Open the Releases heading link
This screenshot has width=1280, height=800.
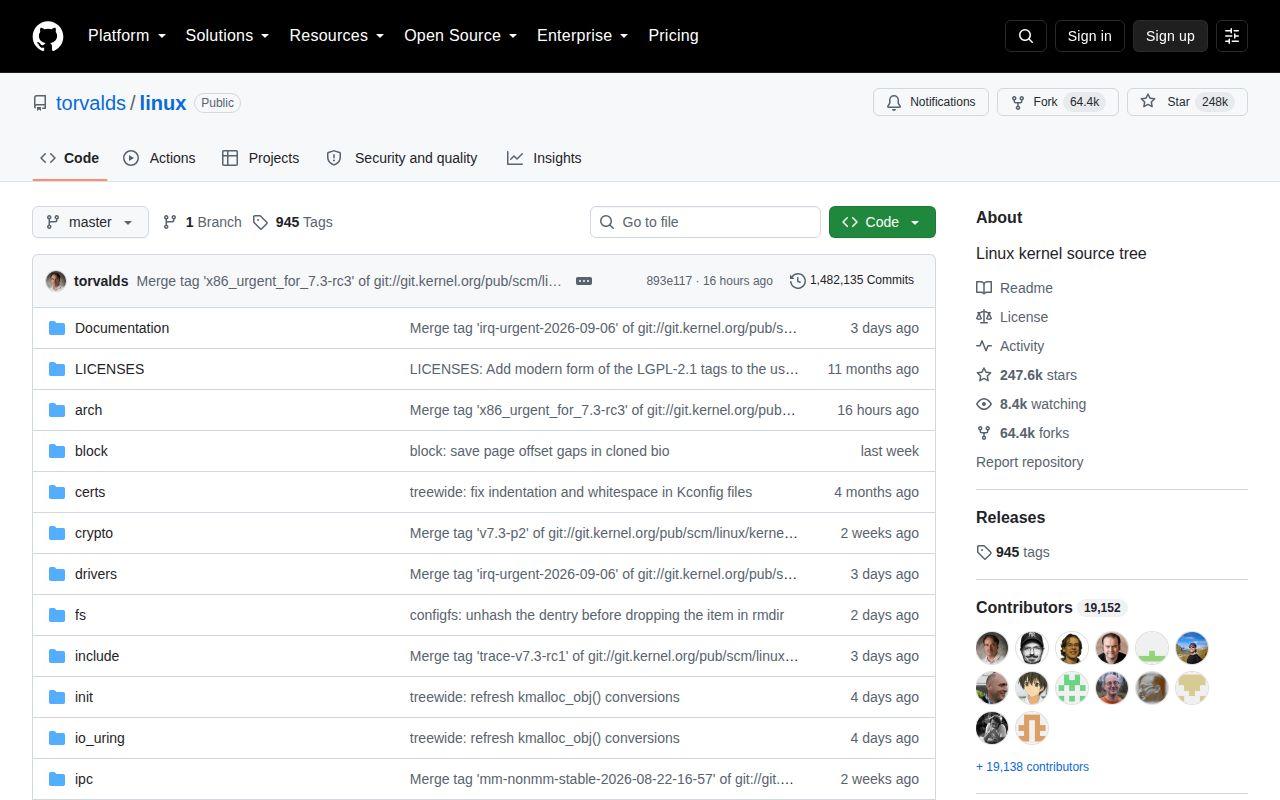tap(1010, 517)
